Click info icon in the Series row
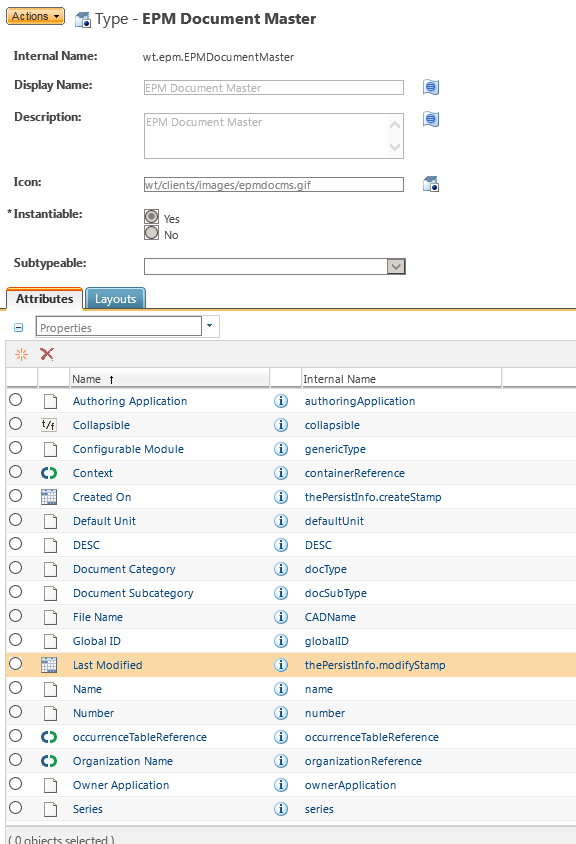Viewport: 576px width, 844px height. click(281, 809)
